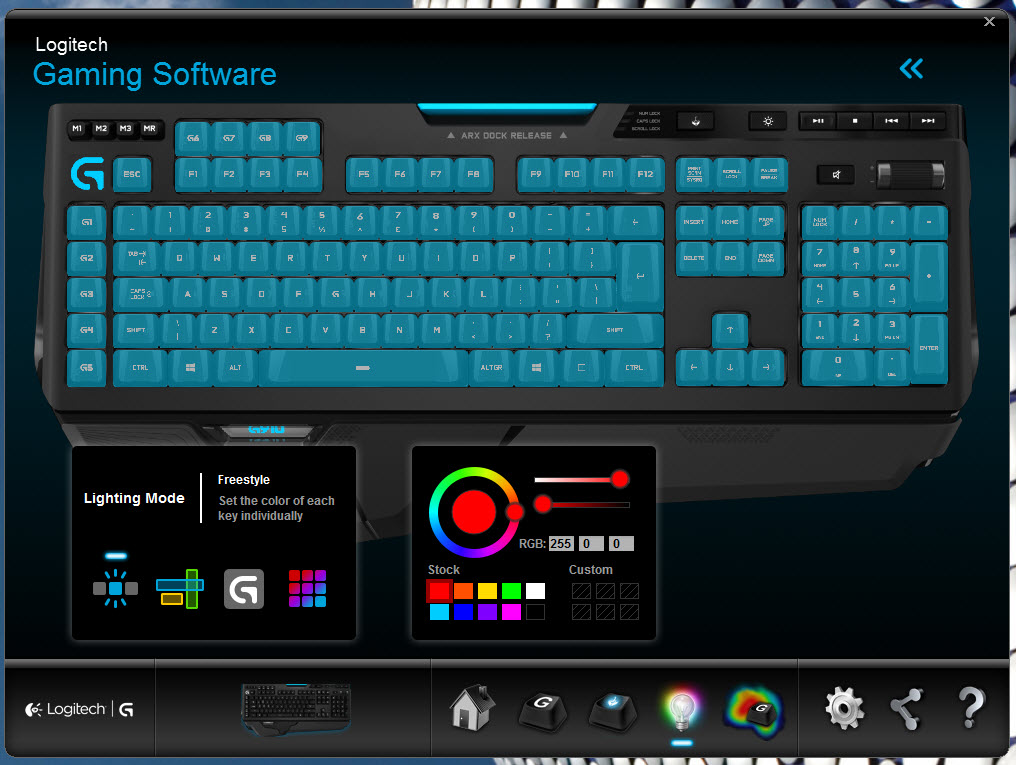Click the backlight brightness sun button
This screenshot has height=765, width=1016.
[768, 121]
